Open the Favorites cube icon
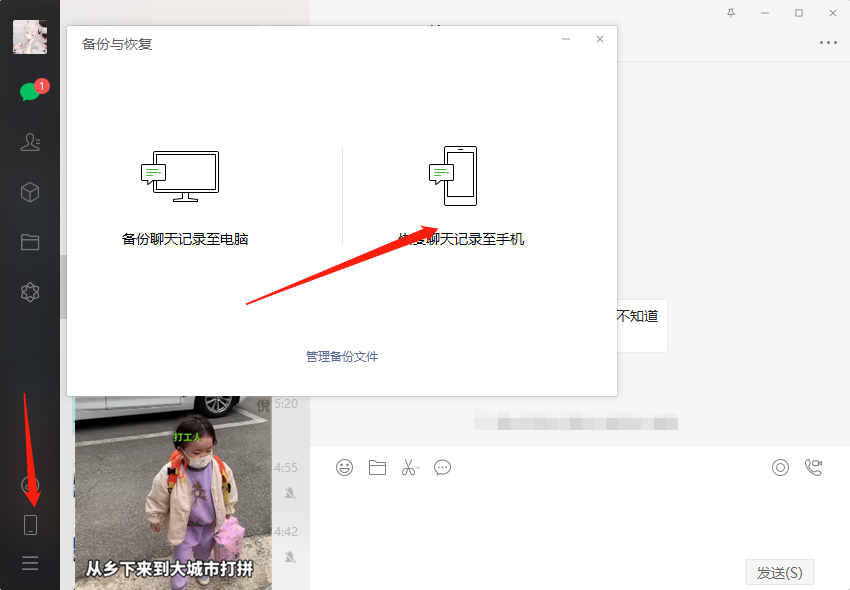Viewport: 850px width, 590px height. tap(30, 192)
